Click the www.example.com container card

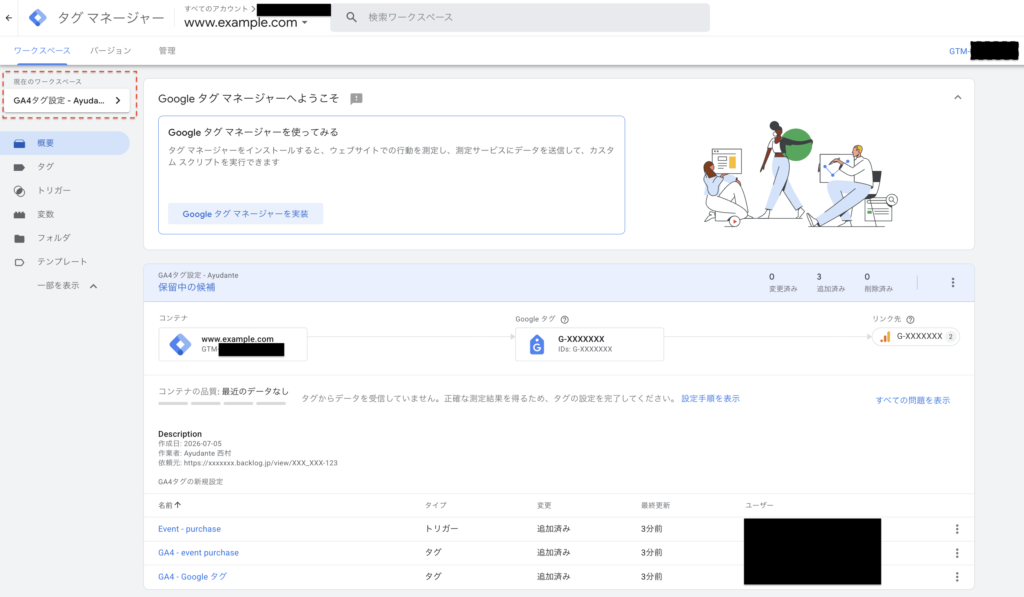click(x=232, y=344)
